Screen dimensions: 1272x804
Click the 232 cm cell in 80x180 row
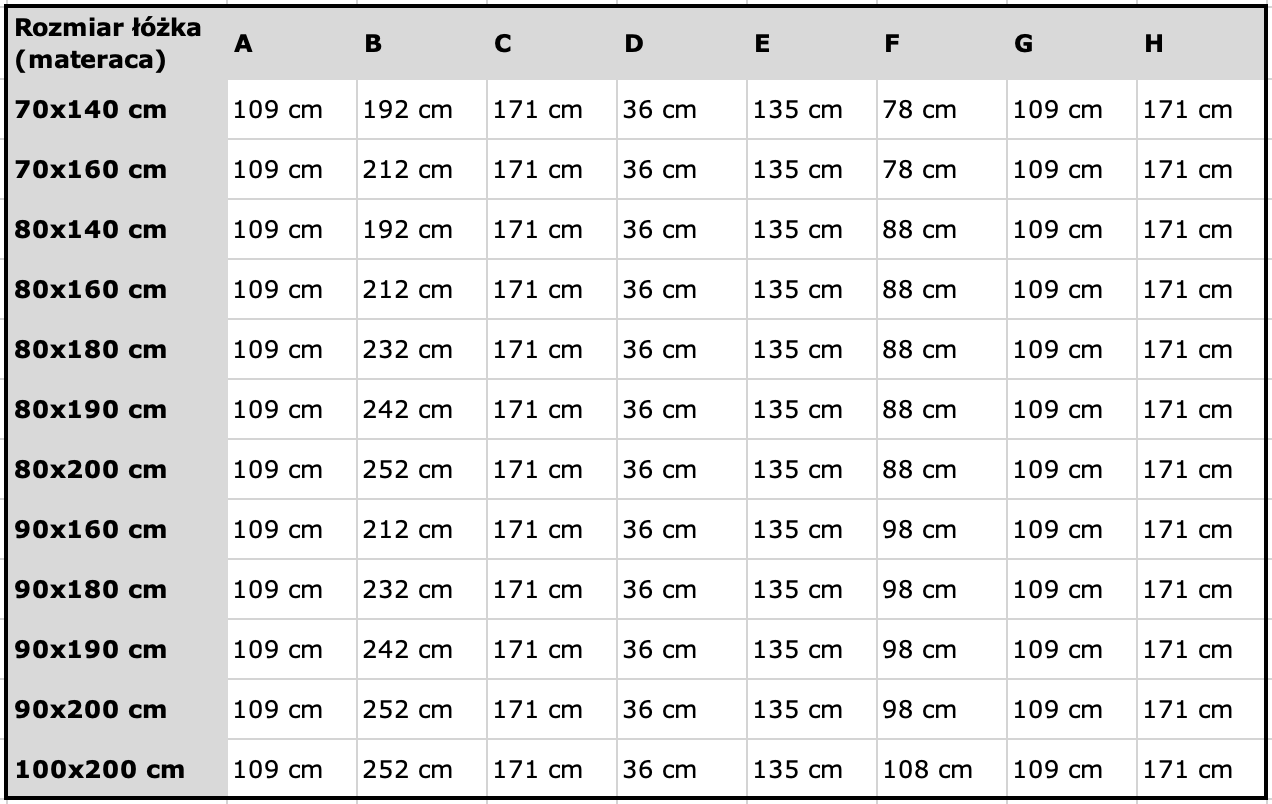(422, 350)
